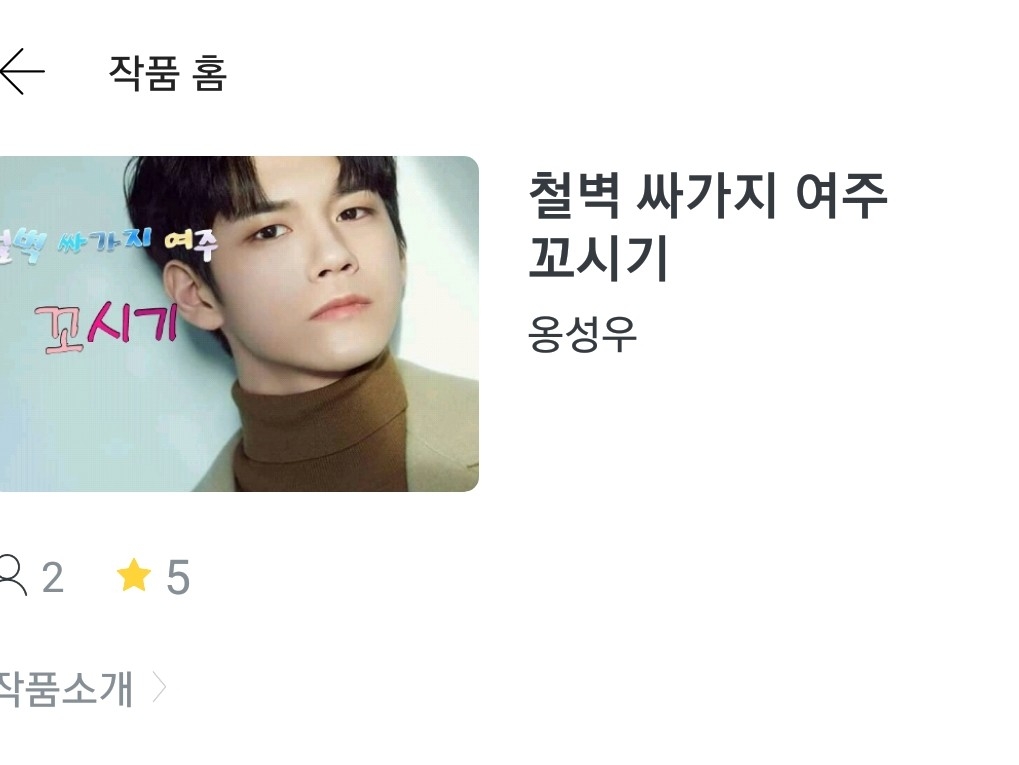Go back using the left arrow
Screen dimensions: 1019x765
(x=21, y=71)
